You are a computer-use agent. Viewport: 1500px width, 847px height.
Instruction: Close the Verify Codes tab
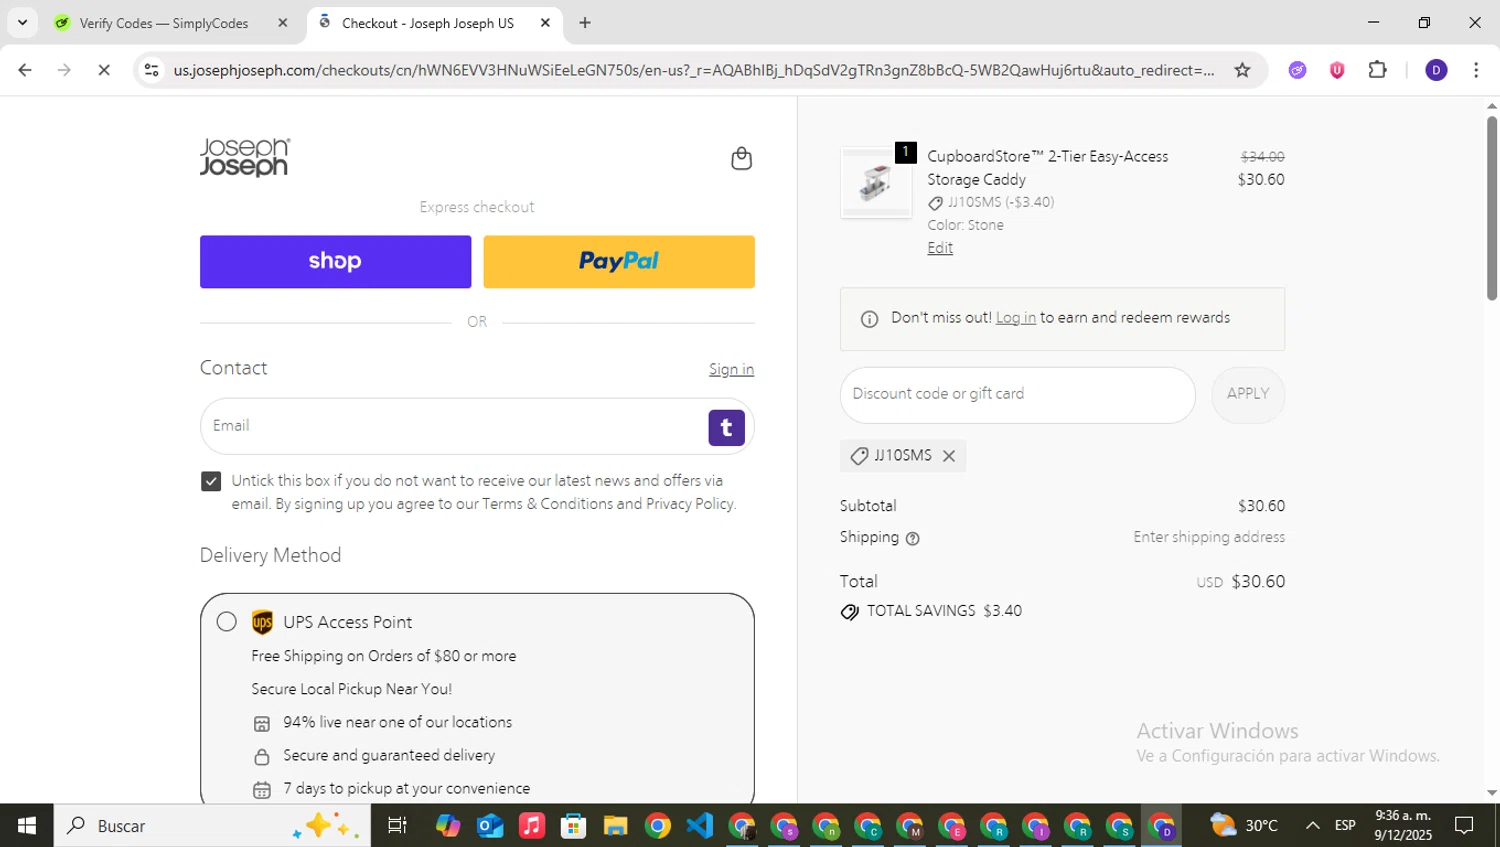pos(283,22)
